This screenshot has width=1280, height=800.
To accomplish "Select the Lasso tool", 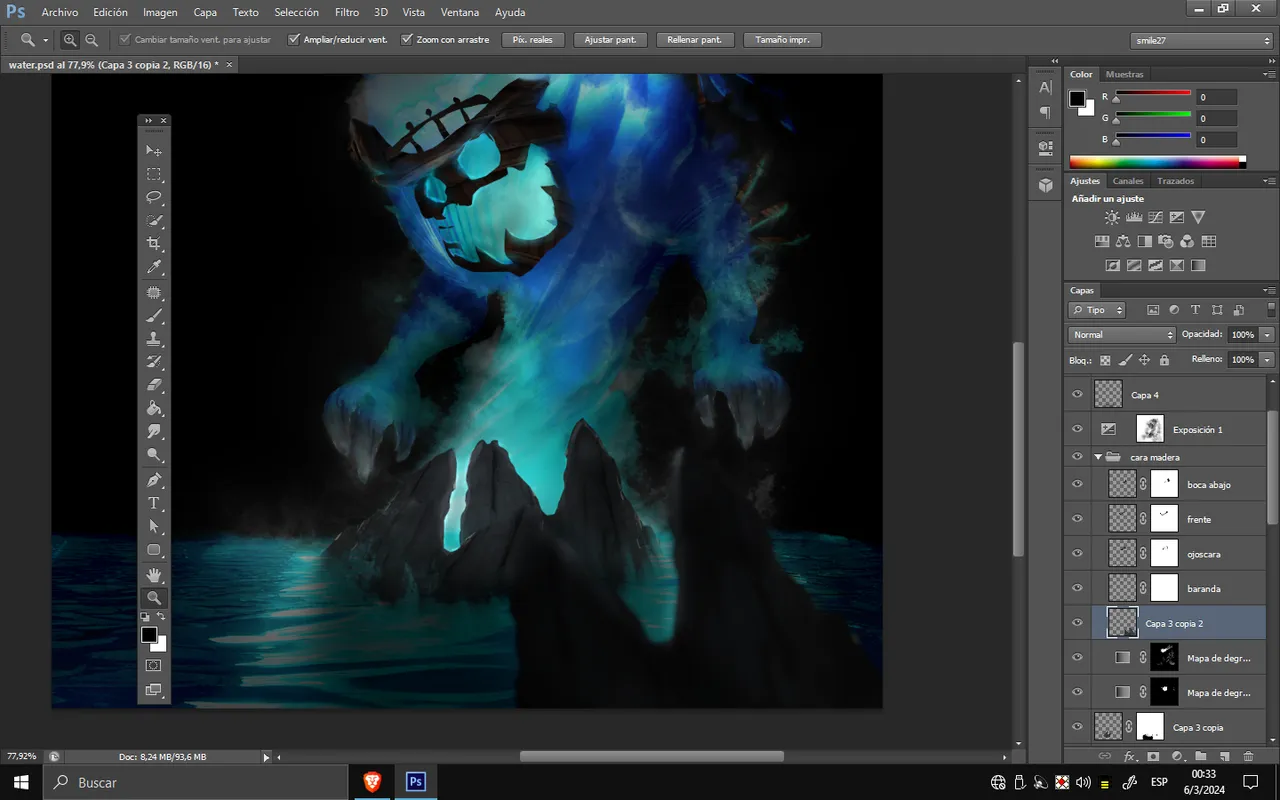I will 154,197.
